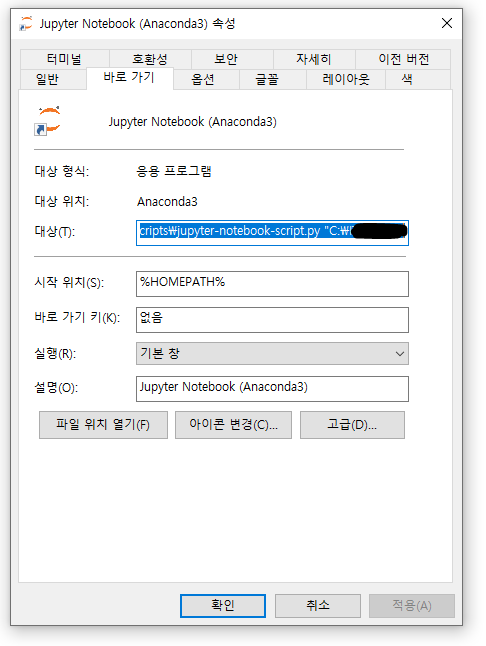
Task: Click the 대상 형식: label
Action: pos(62,171)
